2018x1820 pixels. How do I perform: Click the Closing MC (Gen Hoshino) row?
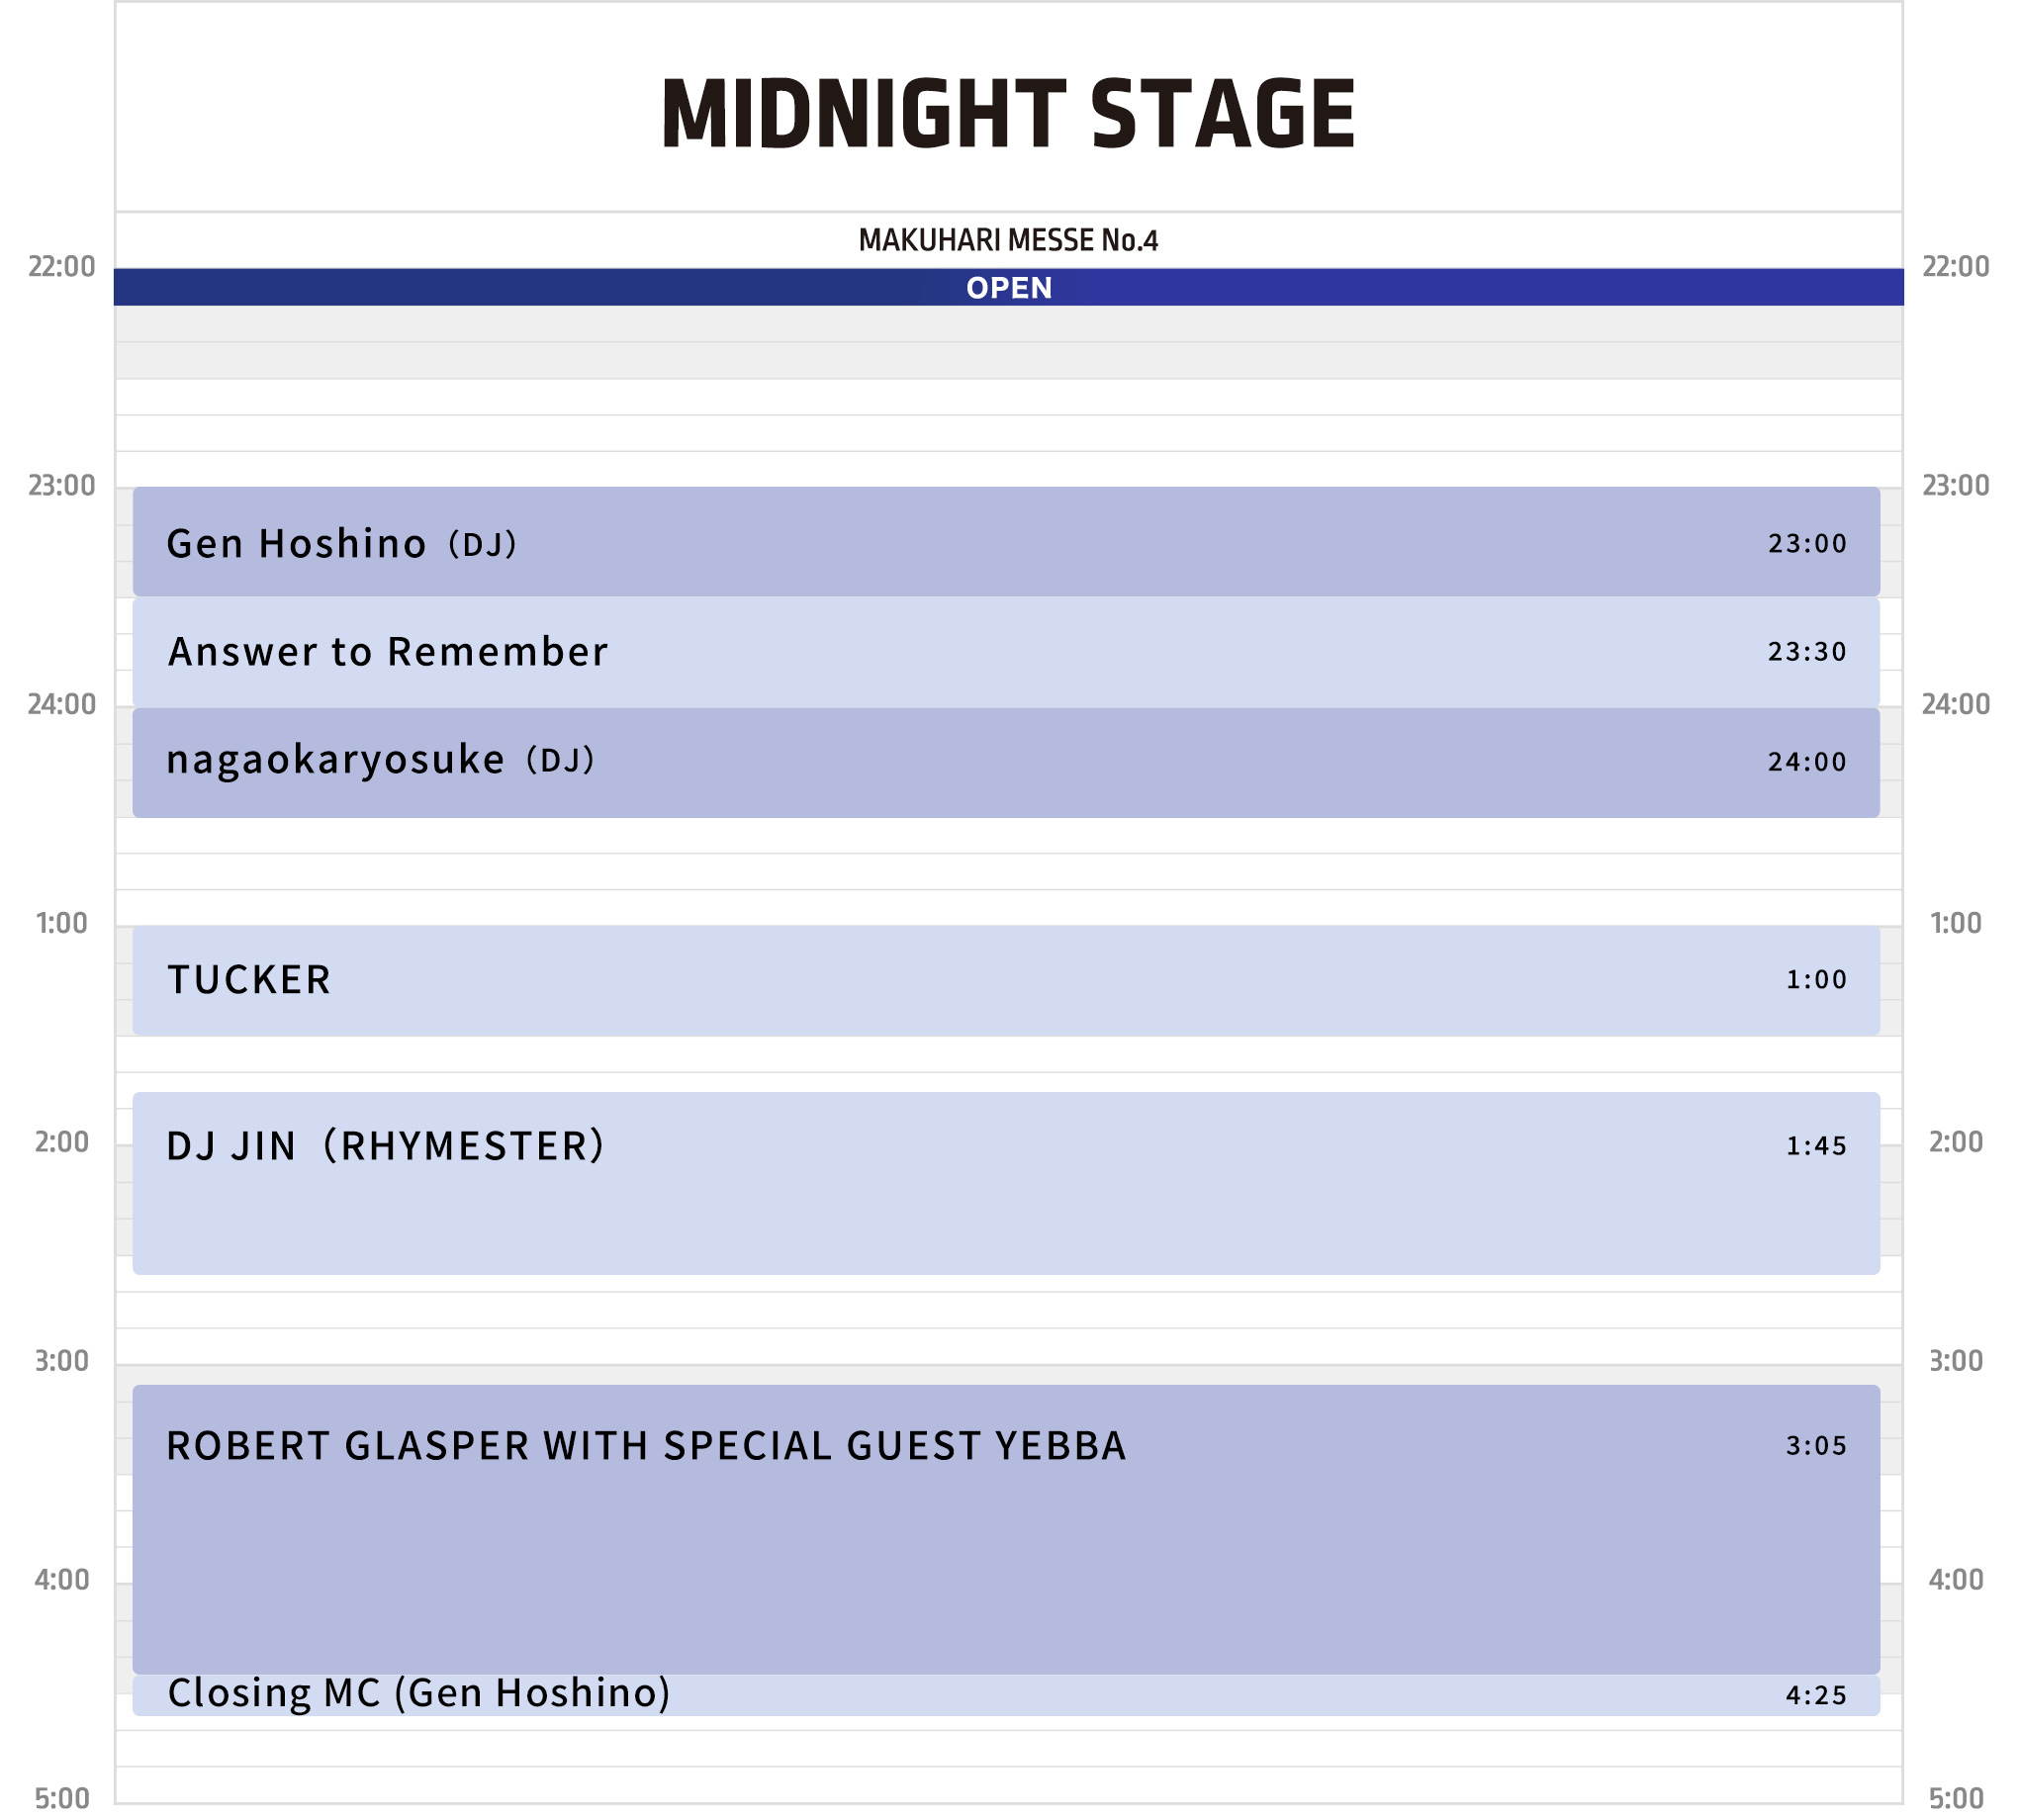click(x=1006, y=1695)
